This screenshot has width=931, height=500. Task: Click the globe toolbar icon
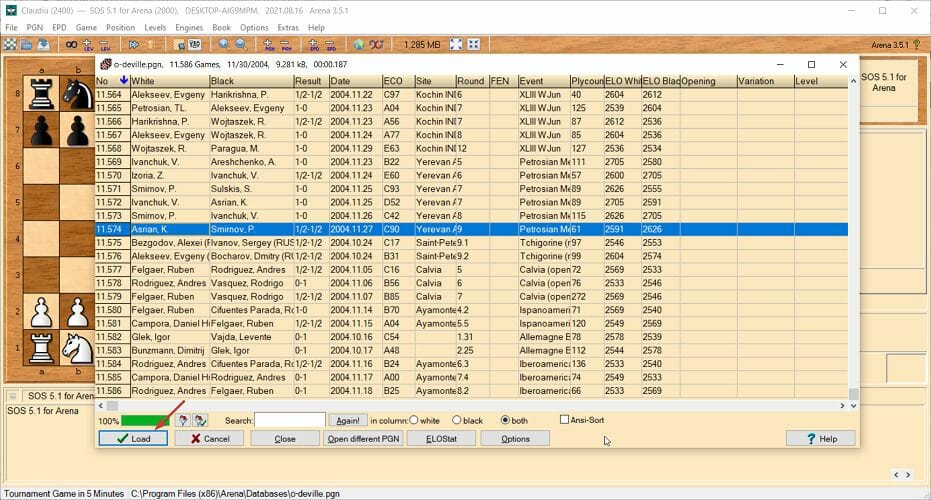pyautogui.click(x=359, y=45)
